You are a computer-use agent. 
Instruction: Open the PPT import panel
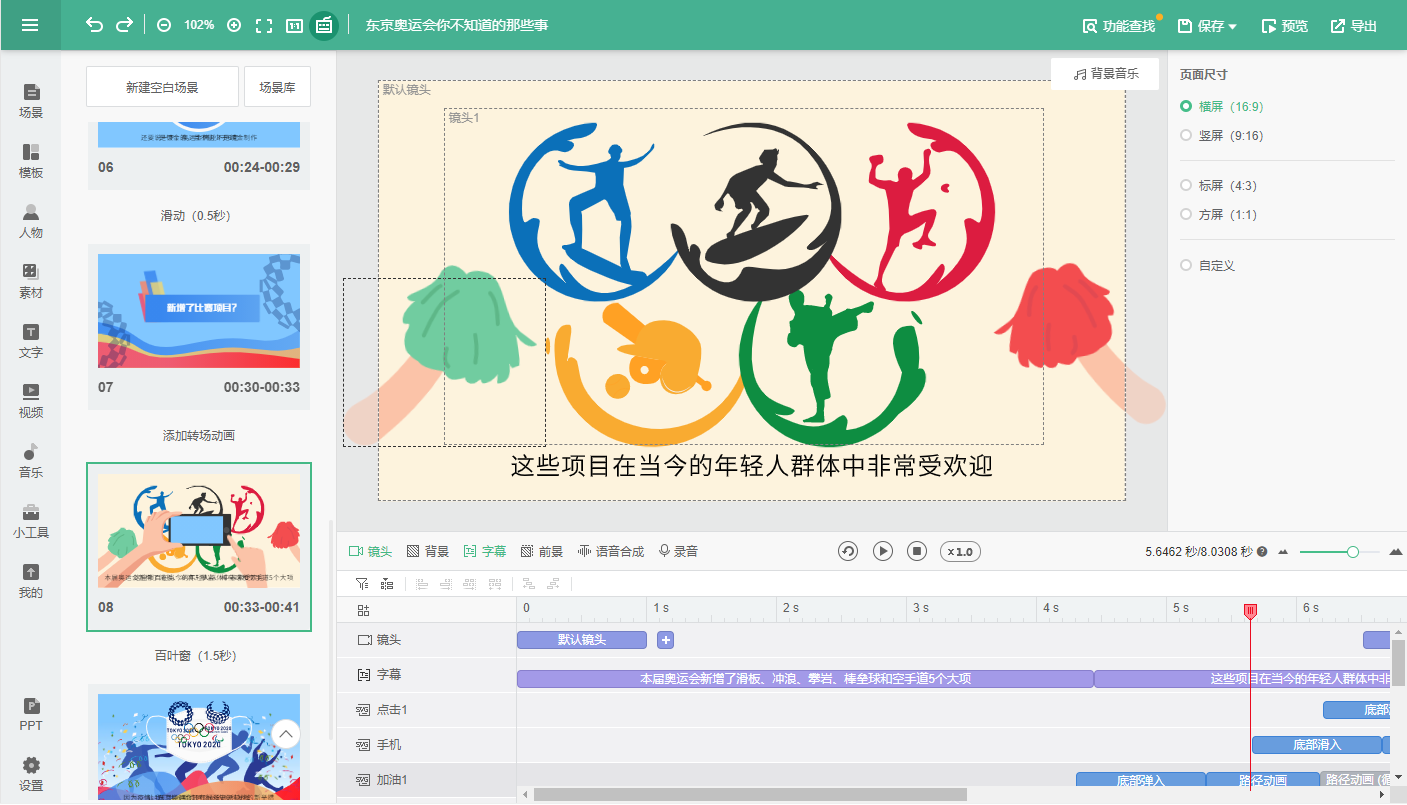pyautogui.click(x=31, y=714)
